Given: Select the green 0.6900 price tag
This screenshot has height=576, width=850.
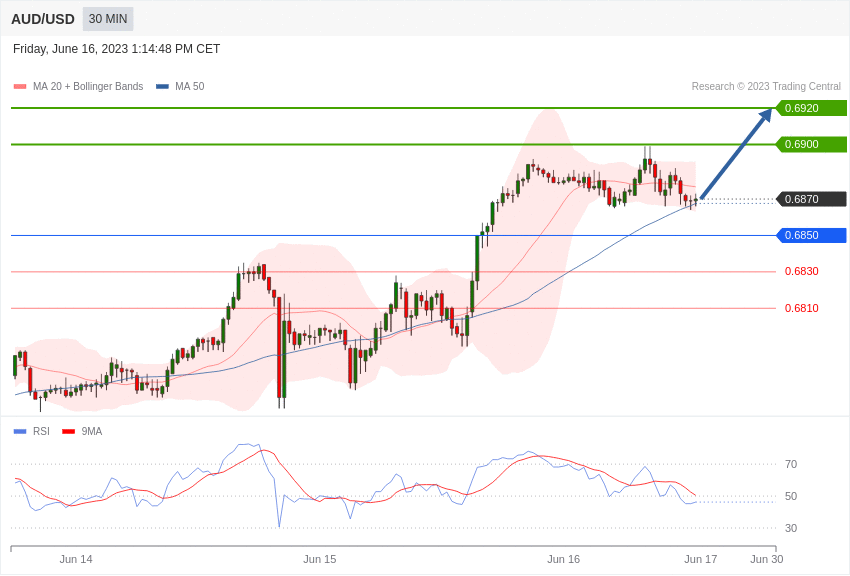Looking at the screenshot, I should tap(811, 144).
